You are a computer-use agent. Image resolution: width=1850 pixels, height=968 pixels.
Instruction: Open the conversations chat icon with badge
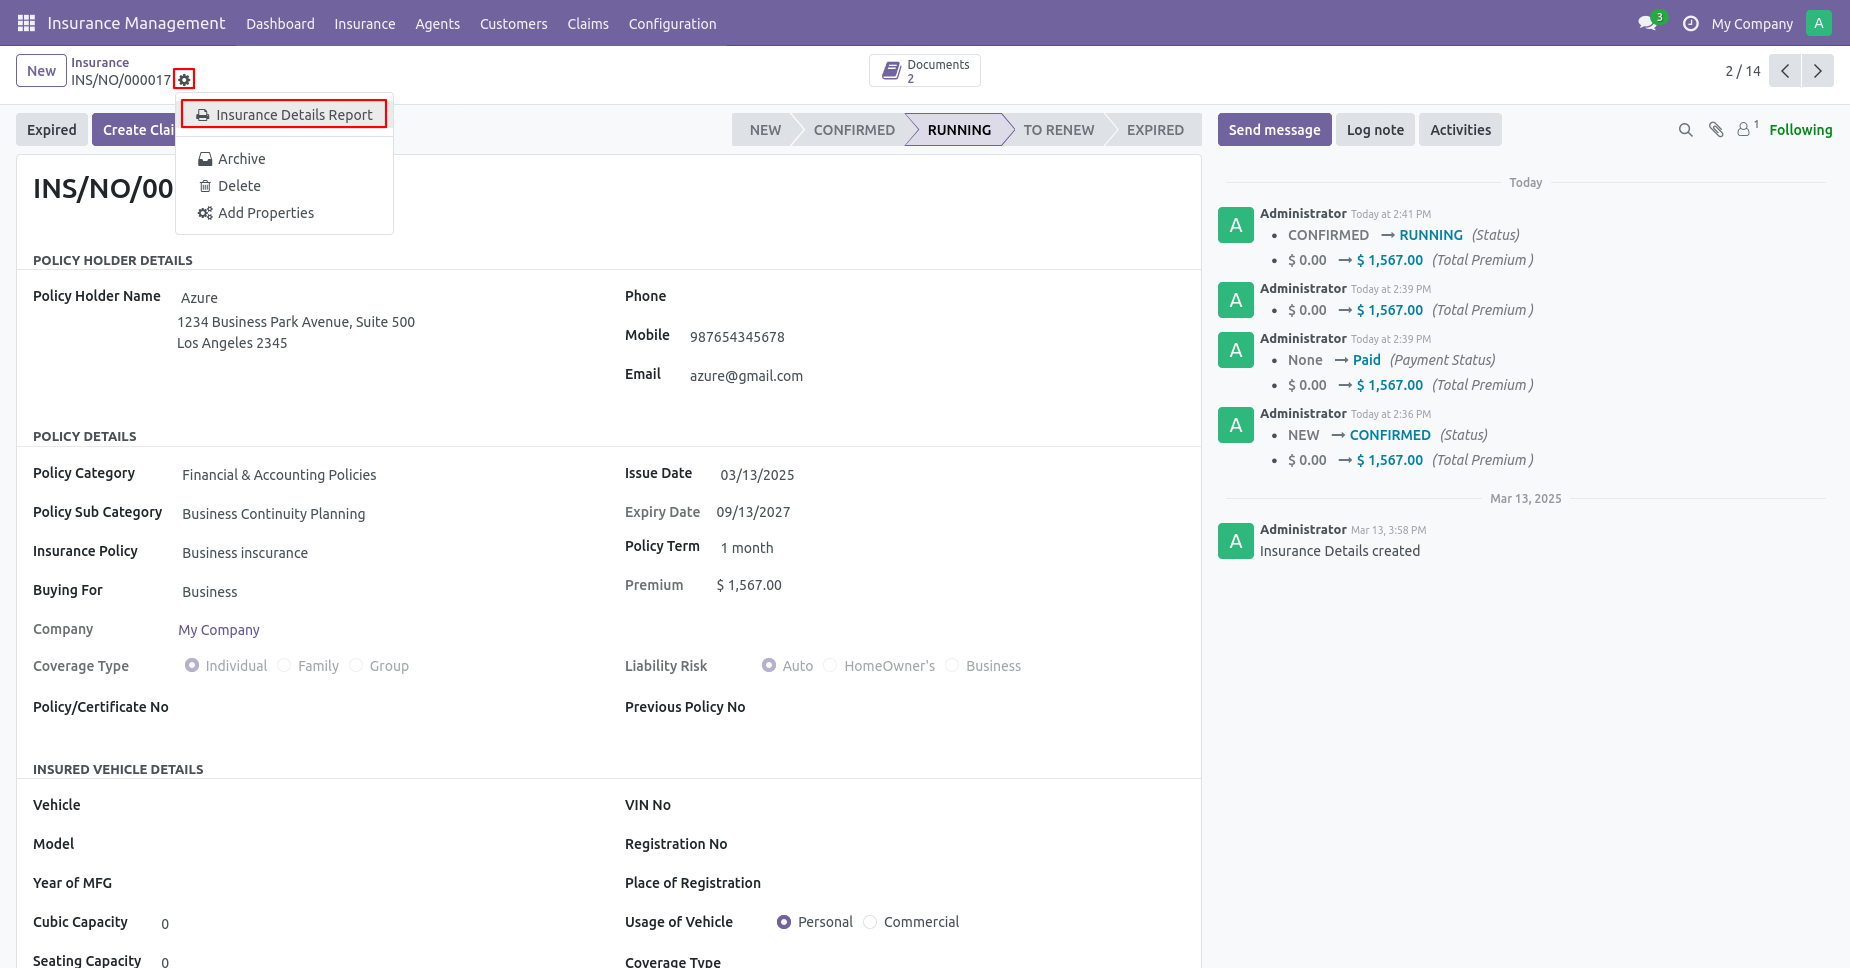pyautogui.click(x=1647, y=23)
